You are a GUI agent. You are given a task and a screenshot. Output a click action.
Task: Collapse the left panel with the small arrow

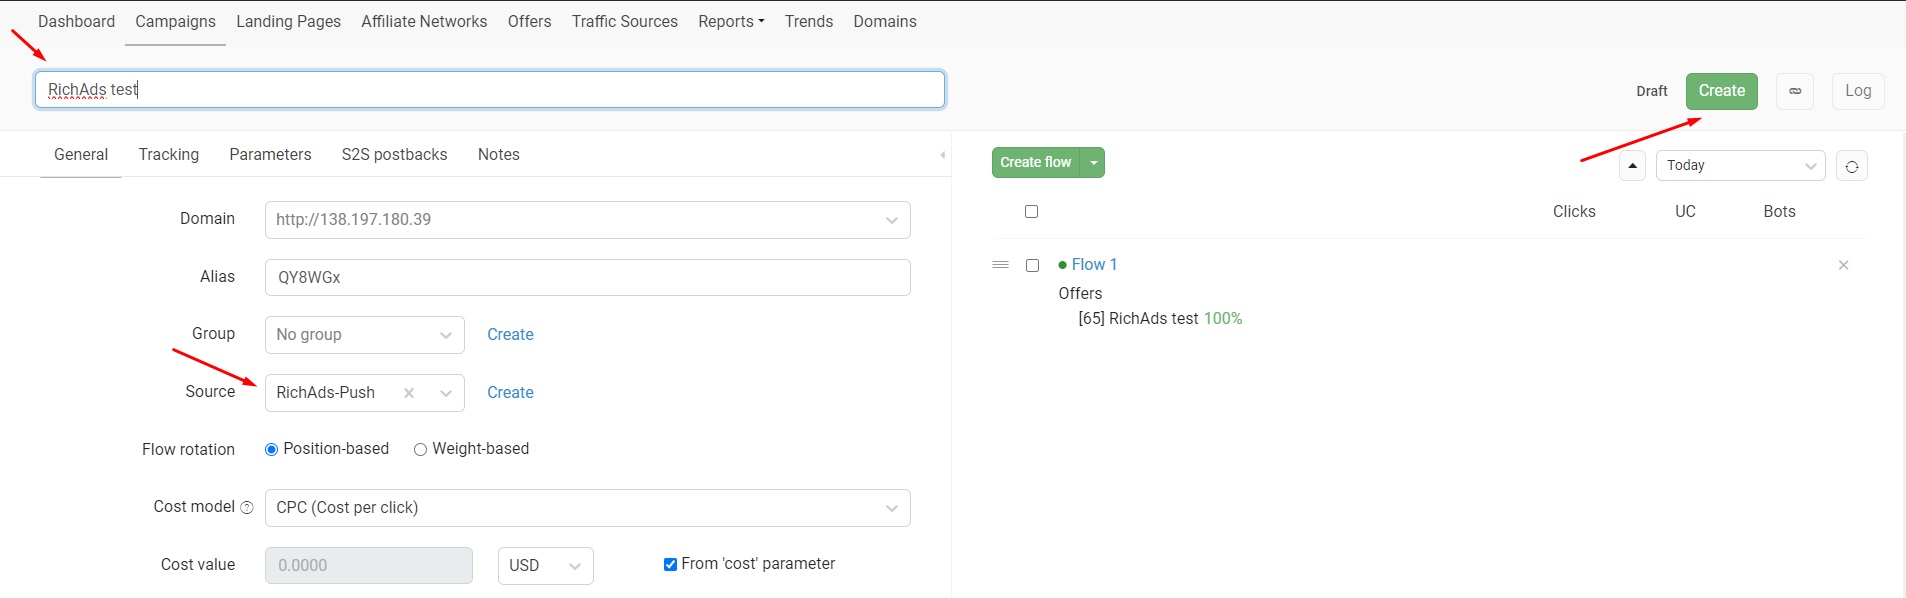(x=942, y=155)
